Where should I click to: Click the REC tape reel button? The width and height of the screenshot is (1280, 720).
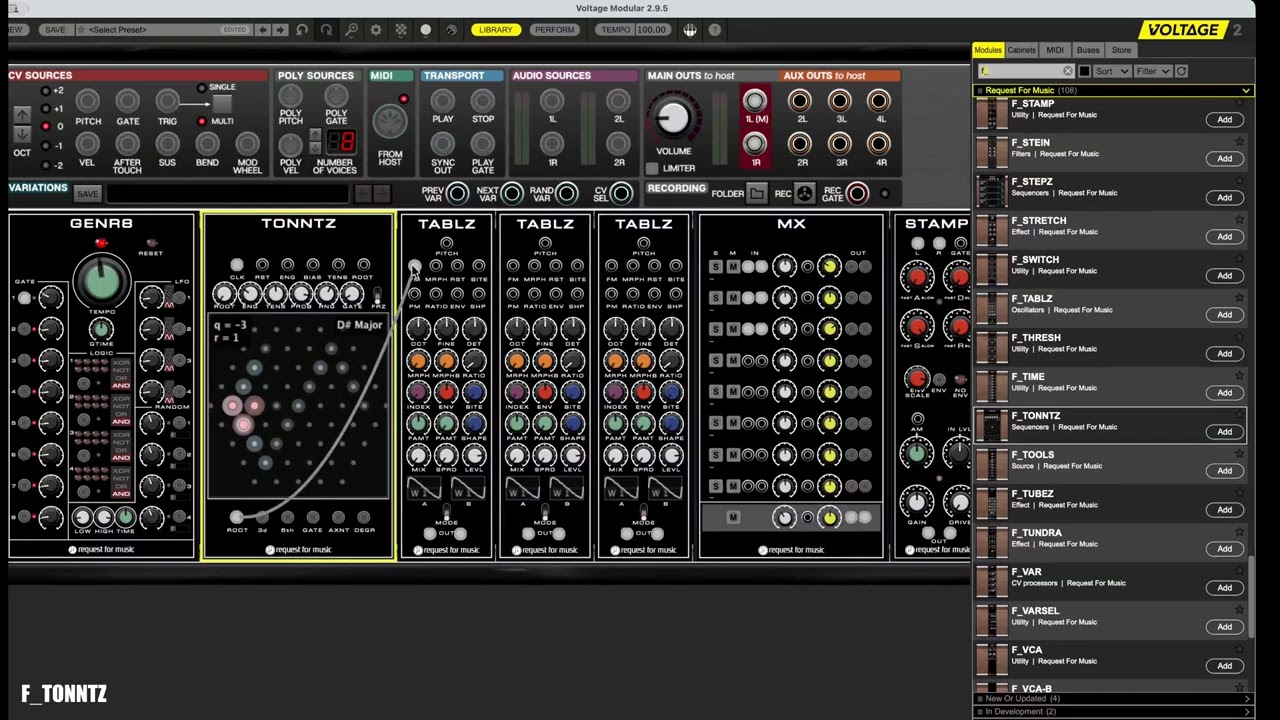[805, 194]
